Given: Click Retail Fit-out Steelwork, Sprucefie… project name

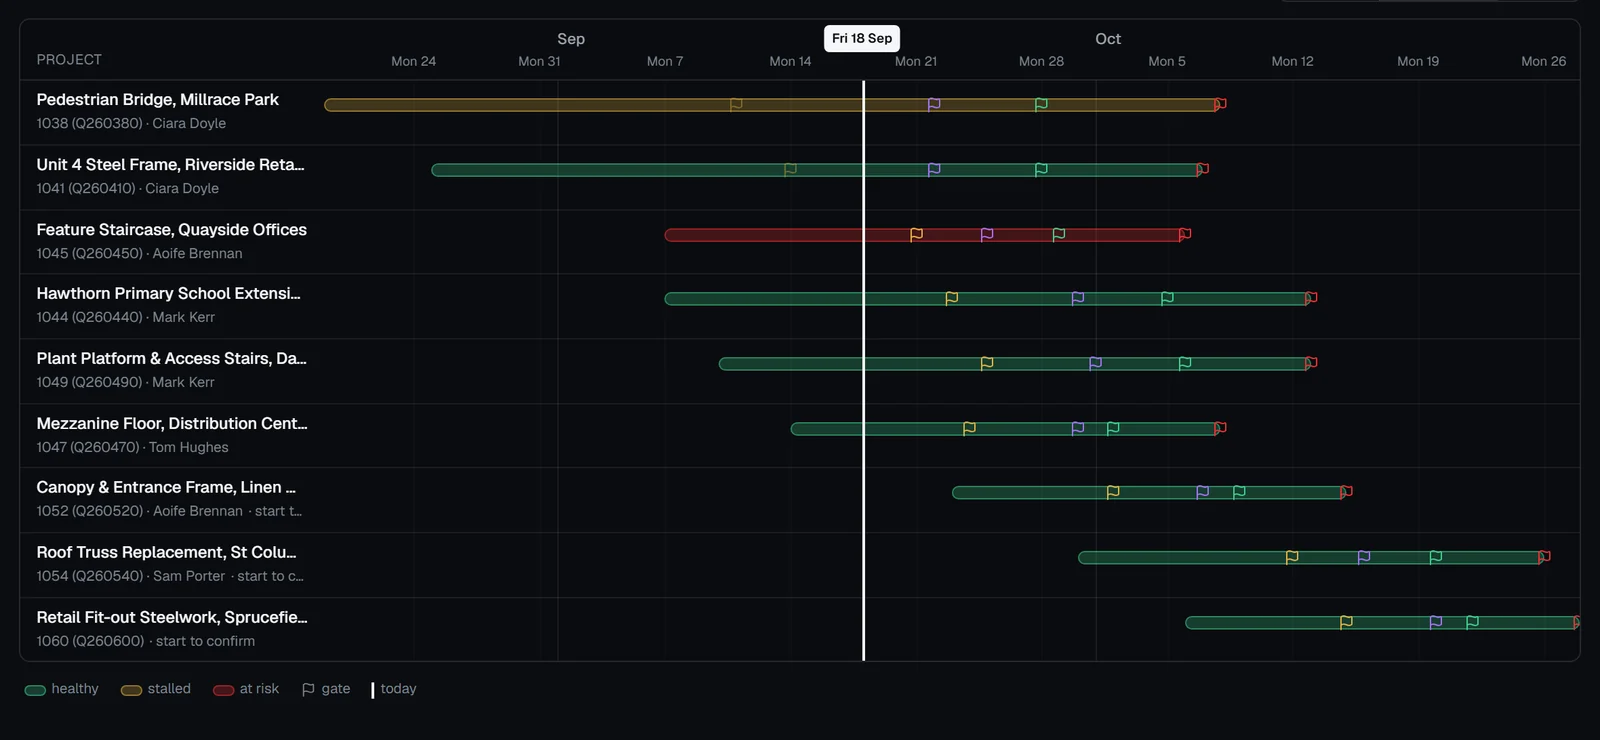Looking at the screenshot, I should [x=172, y=618].
